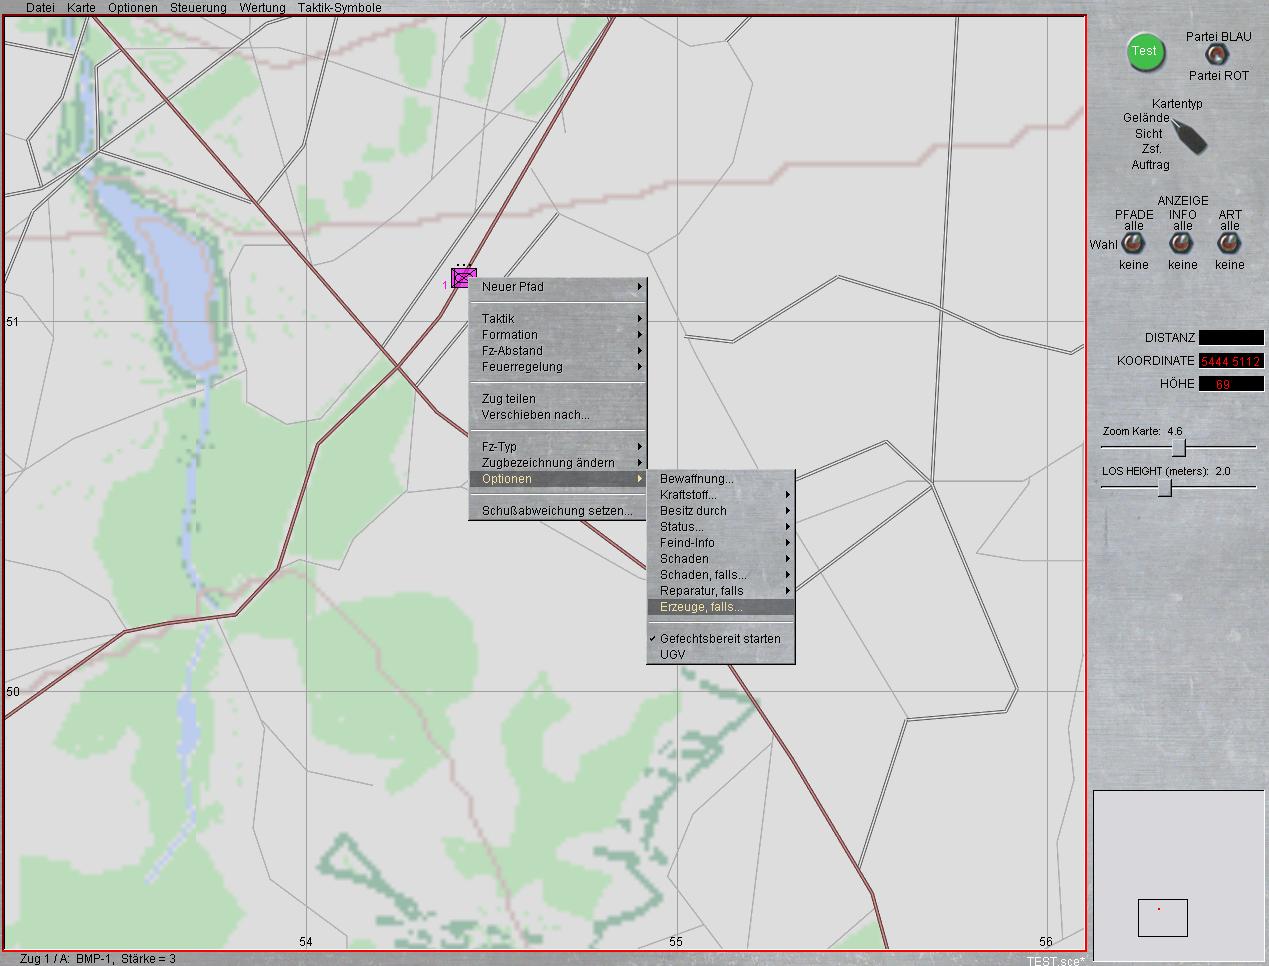Image resolution: width=1269 pixels, height=966 pixels.
Task: Toggle the Gefechtsbereit starten checkmark
Action: pos(720,639)
